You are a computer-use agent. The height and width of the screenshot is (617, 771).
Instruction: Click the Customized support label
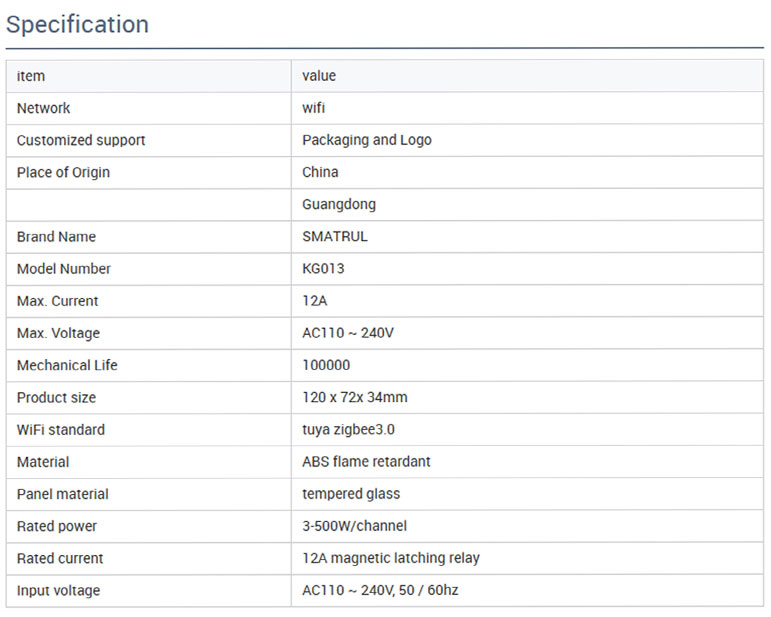click(x=81, y=140)
